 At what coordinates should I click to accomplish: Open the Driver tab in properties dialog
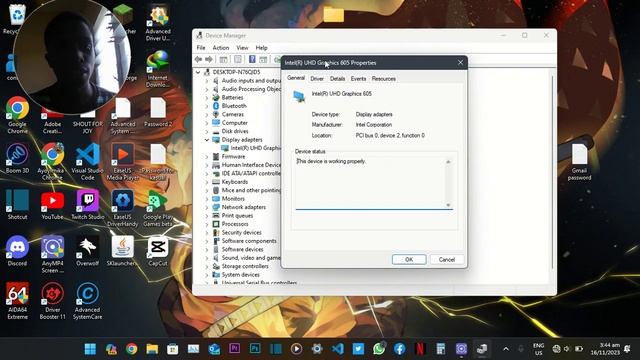point(317,79)
